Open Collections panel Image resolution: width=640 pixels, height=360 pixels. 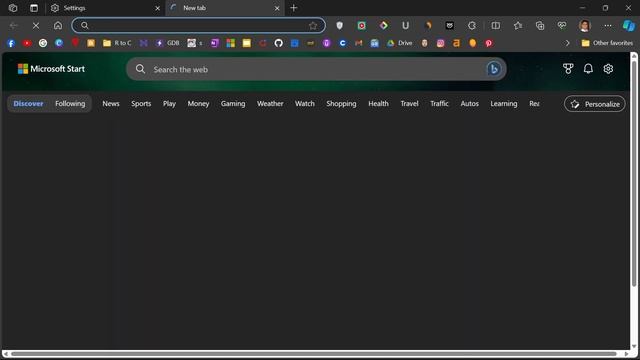(540, 26)
